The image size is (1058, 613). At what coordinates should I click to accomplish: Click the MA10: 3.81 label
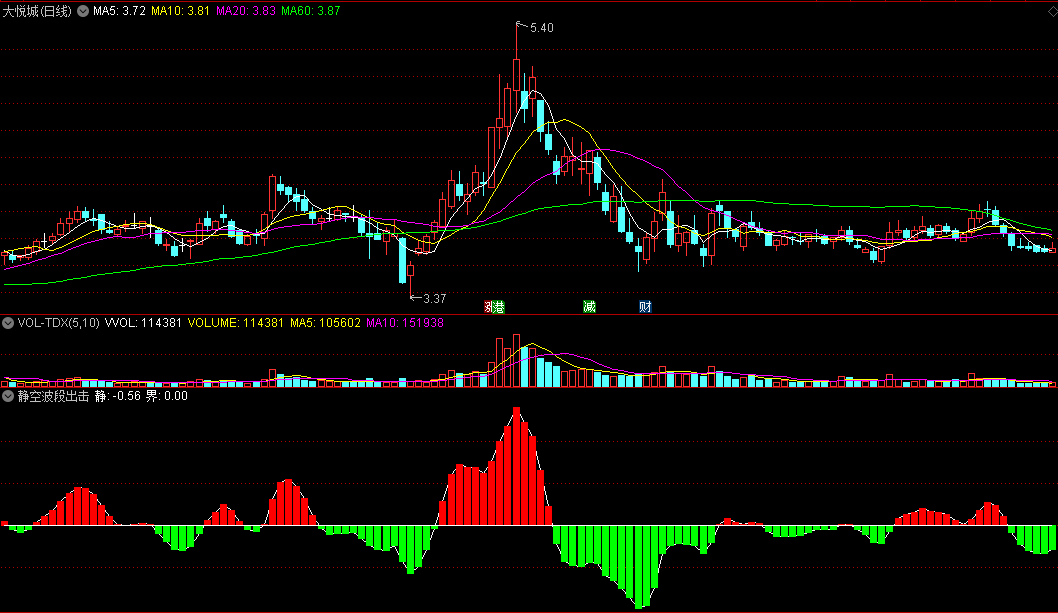(x=180, y=11)
